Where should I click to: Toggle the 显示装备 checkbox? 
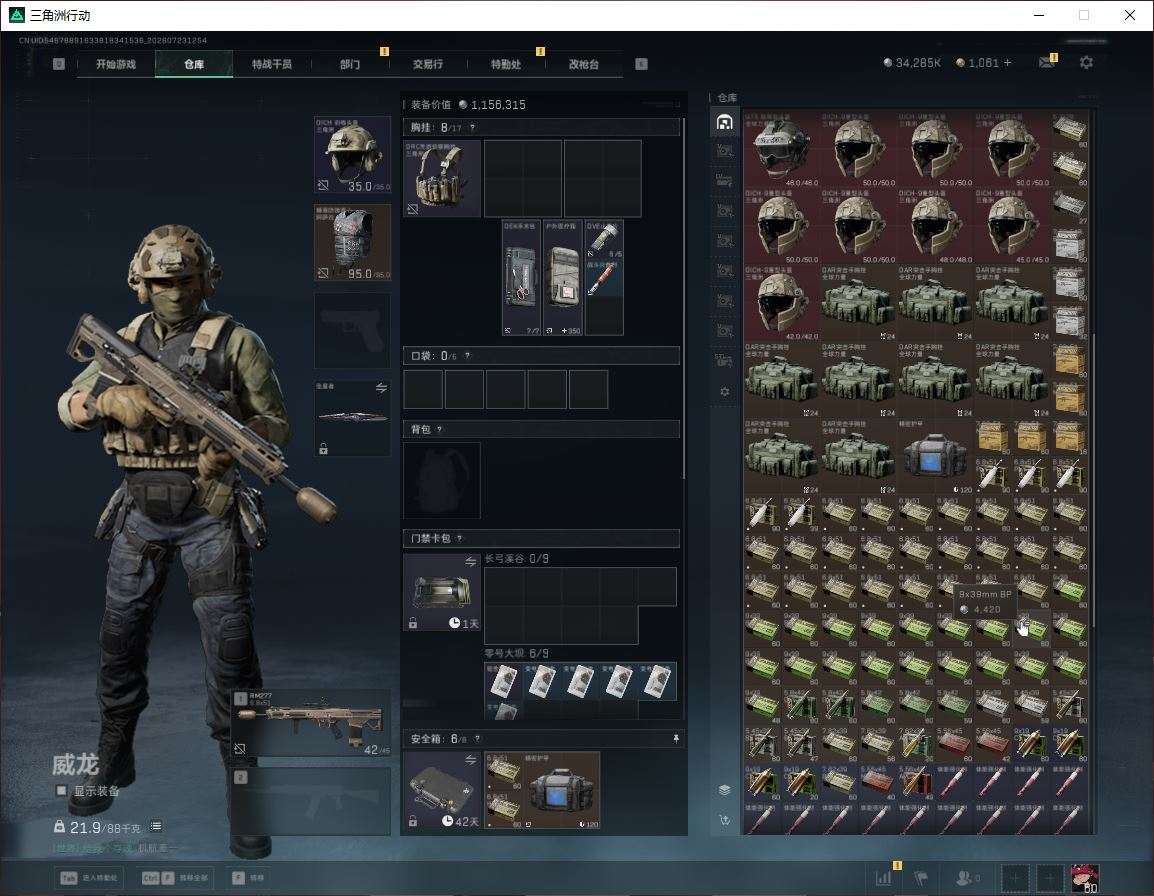(x=61, y=791)
